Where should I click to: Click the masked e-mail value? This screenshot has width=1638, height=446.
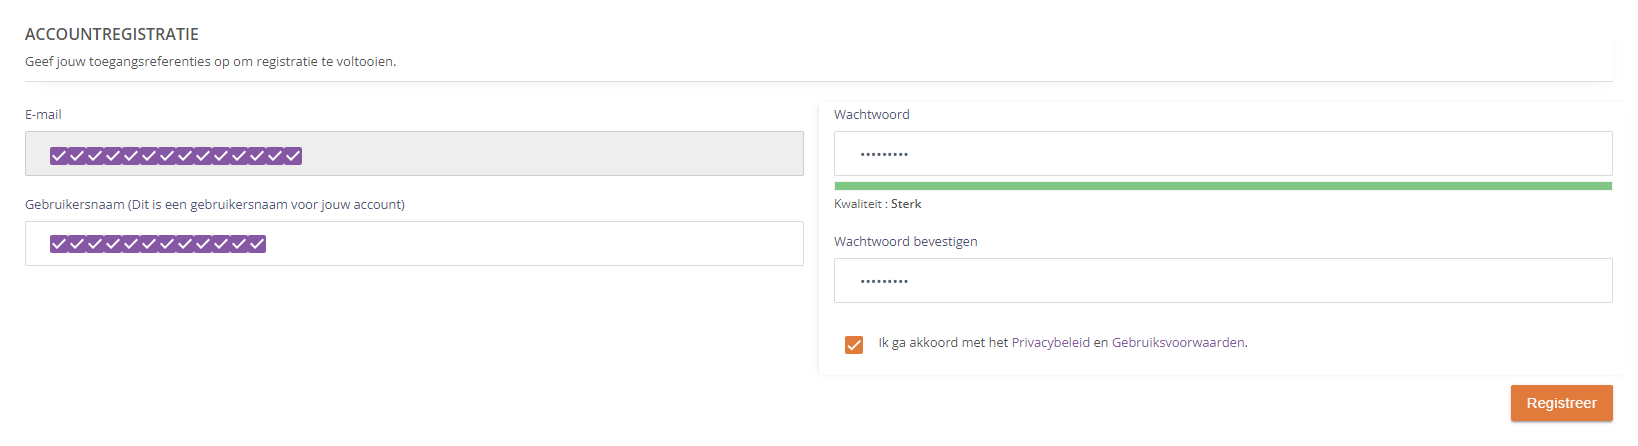(x=176, y=156)
